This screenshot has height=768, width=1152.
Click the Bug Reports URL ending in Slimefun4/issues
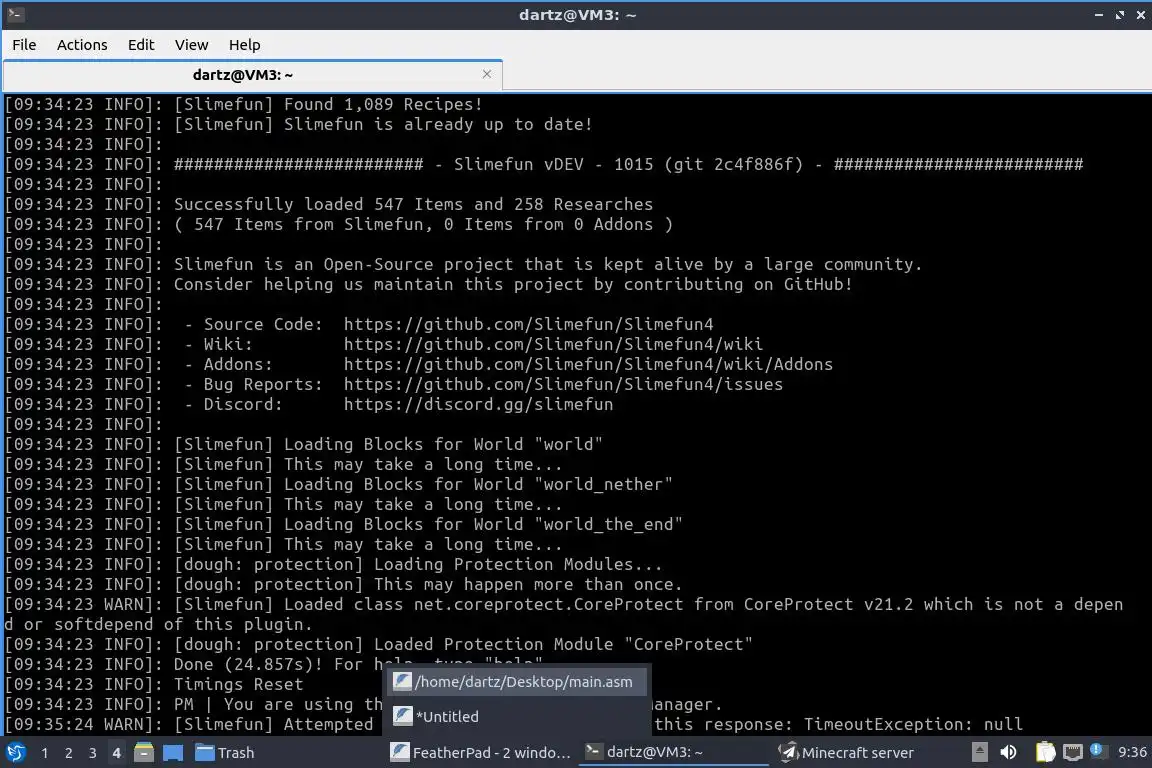(564, 384)
